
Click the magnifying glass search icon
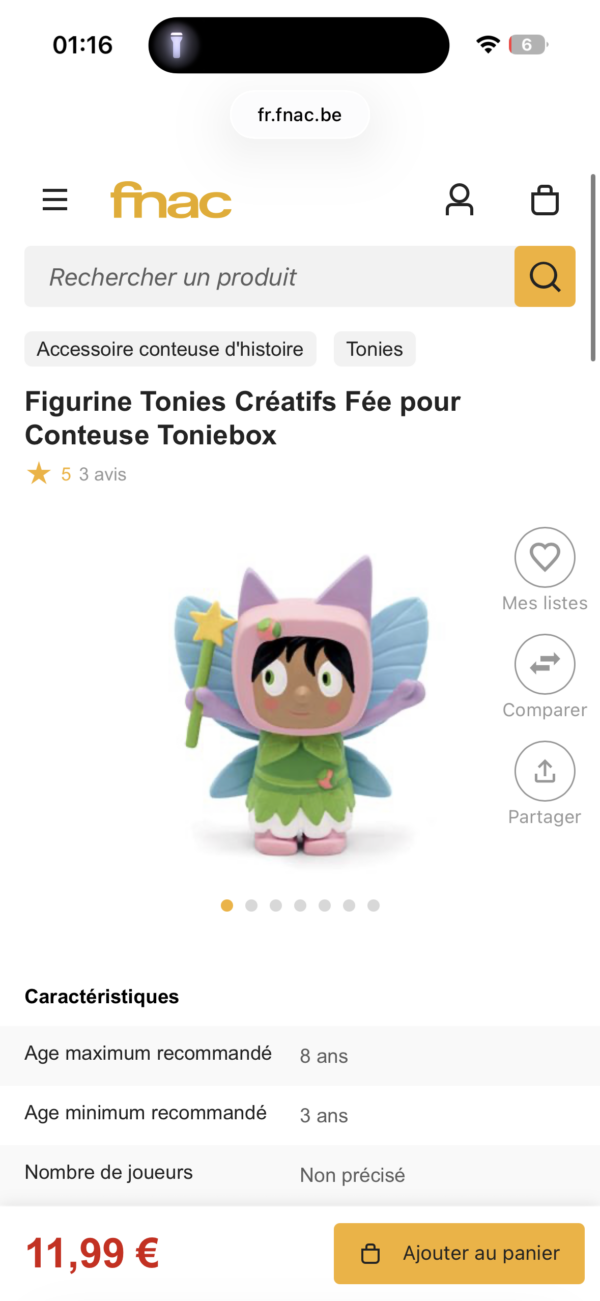(x=544, y=276)
